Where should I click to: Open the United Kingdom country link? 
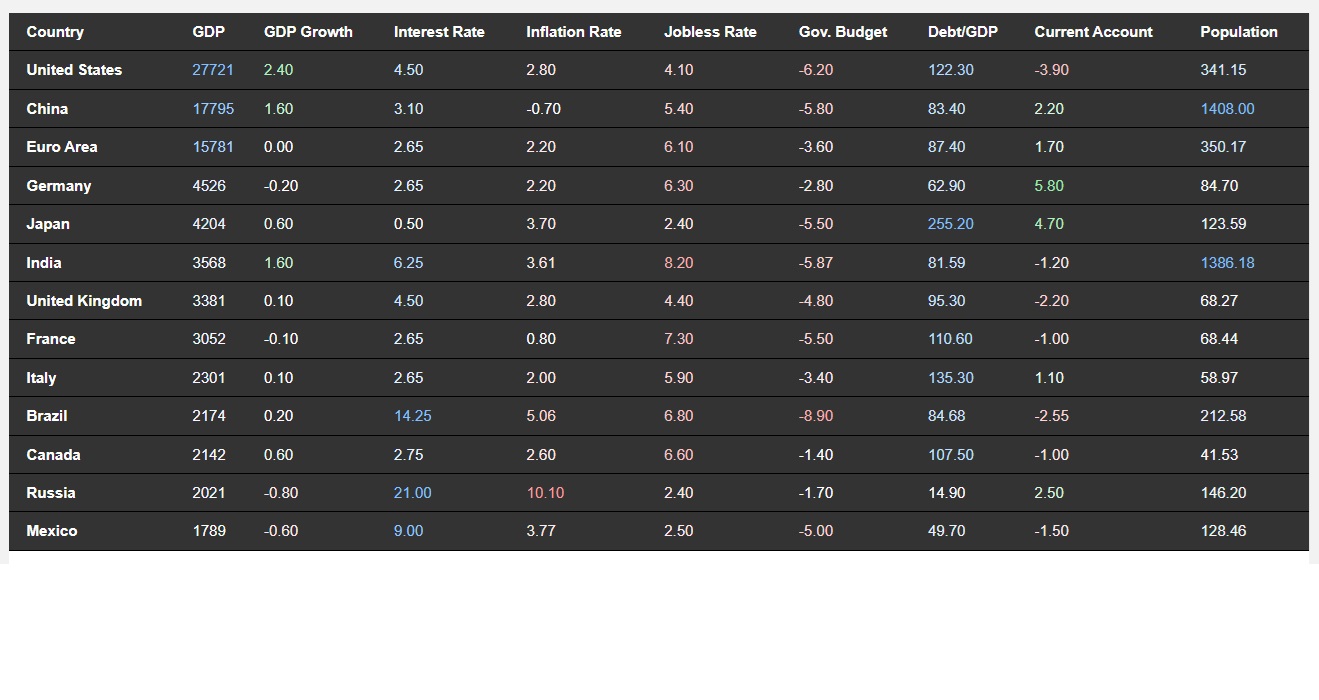point(84,301)
